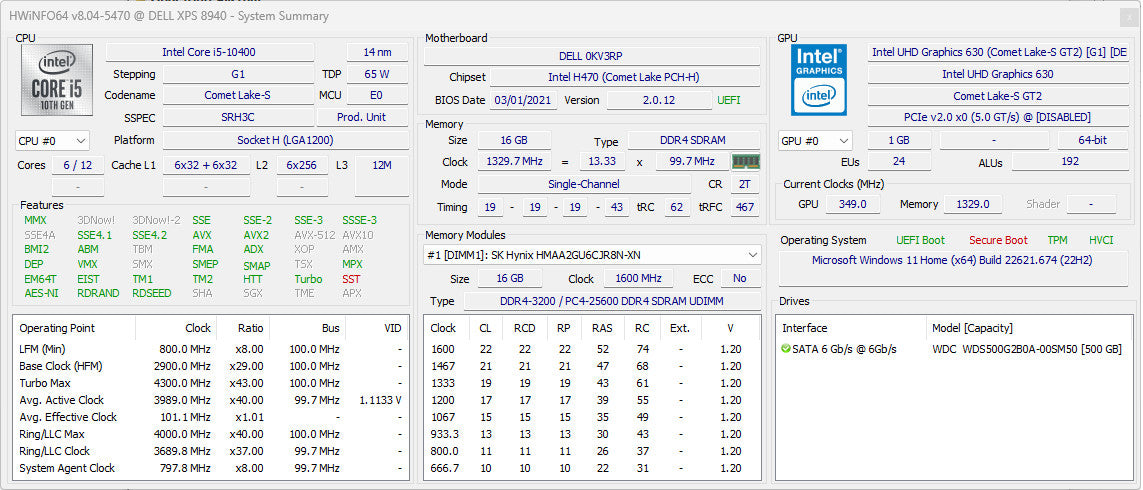Click the tRFC 467 value
This screenshot has width=1143, height=490.
(x=744, y=208)
